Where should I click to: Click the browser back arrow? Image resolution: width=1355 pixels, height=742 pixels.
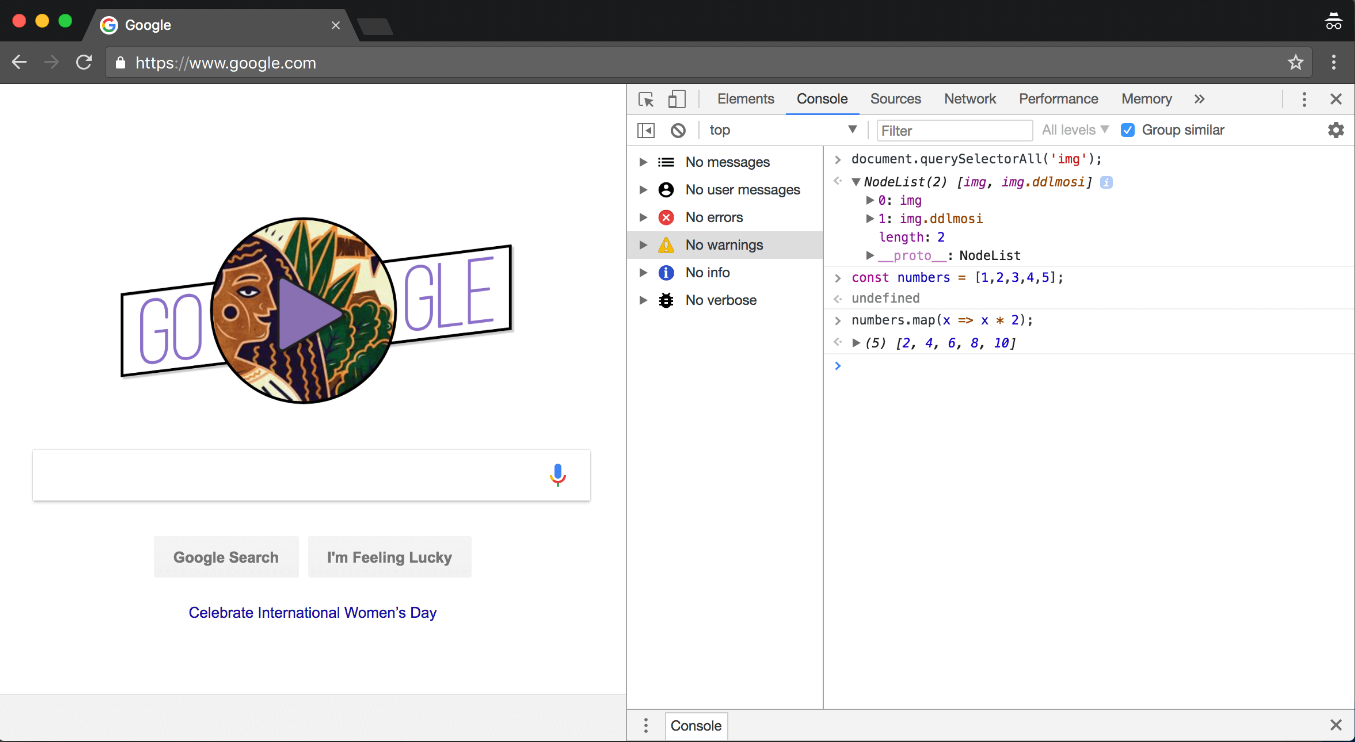(x=19, y=62)
